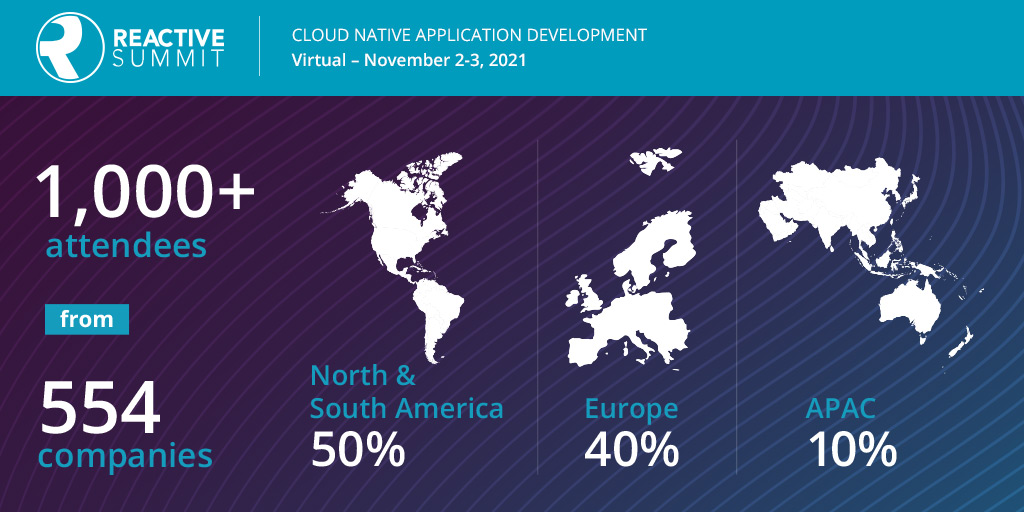Click the word companies

click(125, 455)
